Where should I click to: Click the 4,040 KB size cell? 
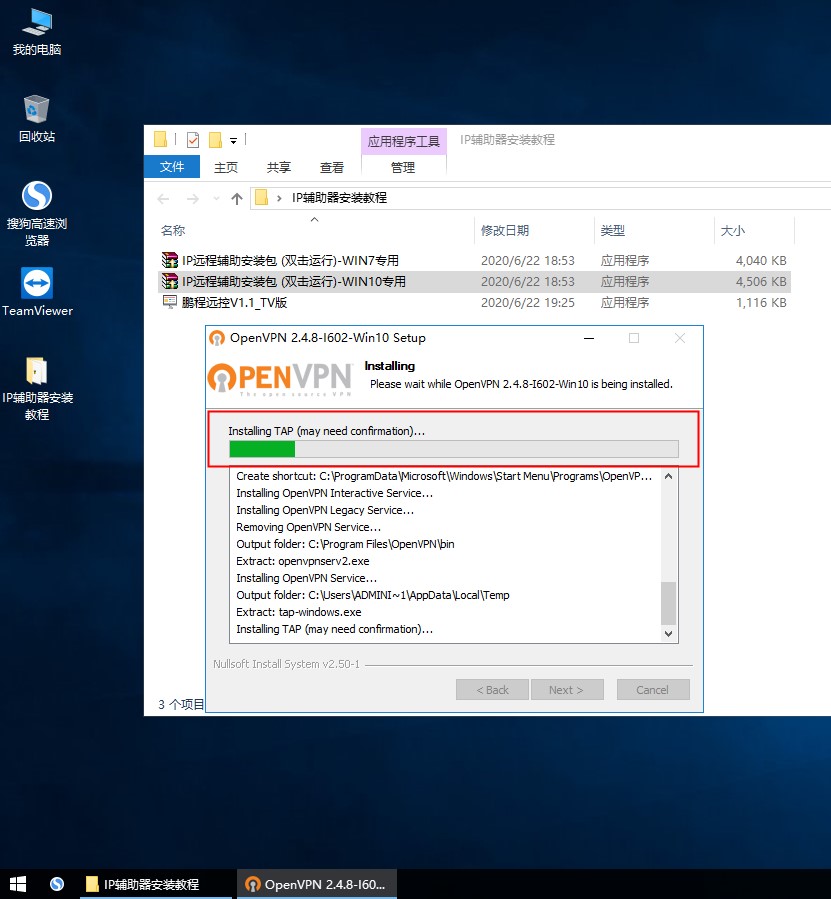tap(761, 261)
